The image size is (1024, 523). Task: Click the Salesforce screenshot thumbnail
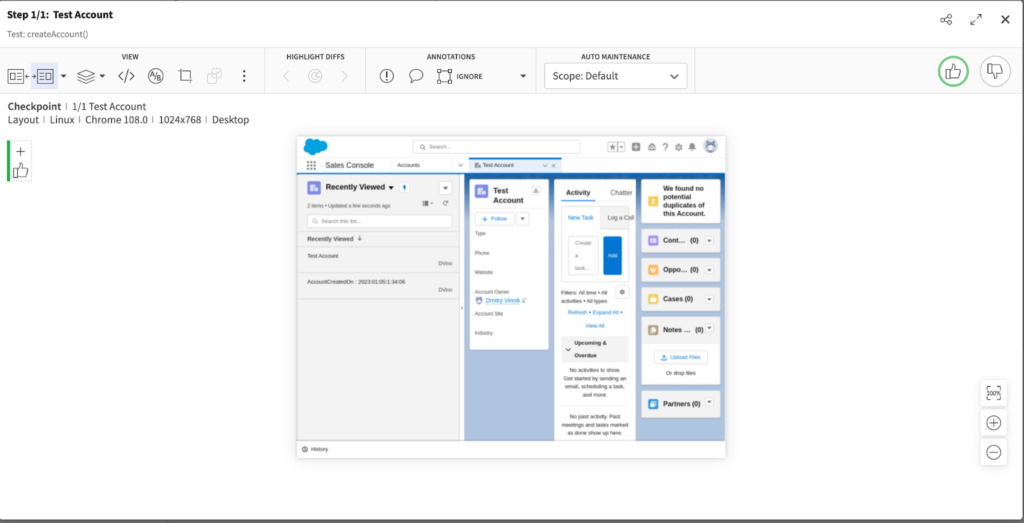[511, 296]
